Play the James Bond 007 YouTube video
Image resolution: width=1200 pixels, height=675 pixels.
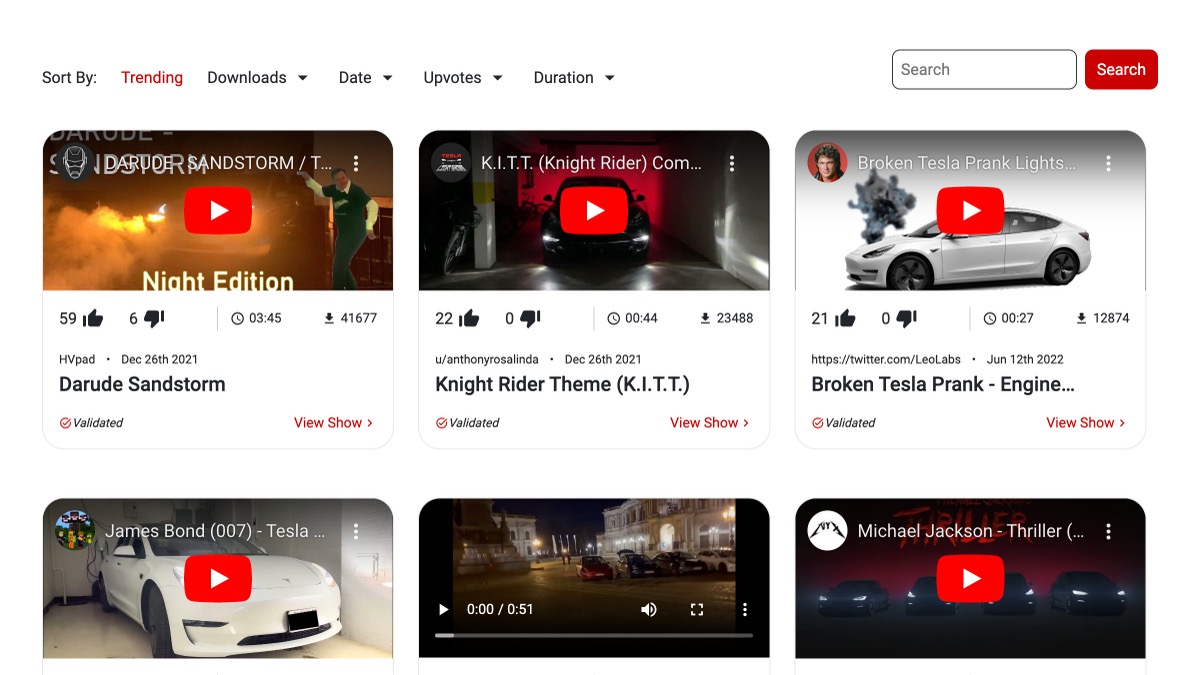click(218, 578)
